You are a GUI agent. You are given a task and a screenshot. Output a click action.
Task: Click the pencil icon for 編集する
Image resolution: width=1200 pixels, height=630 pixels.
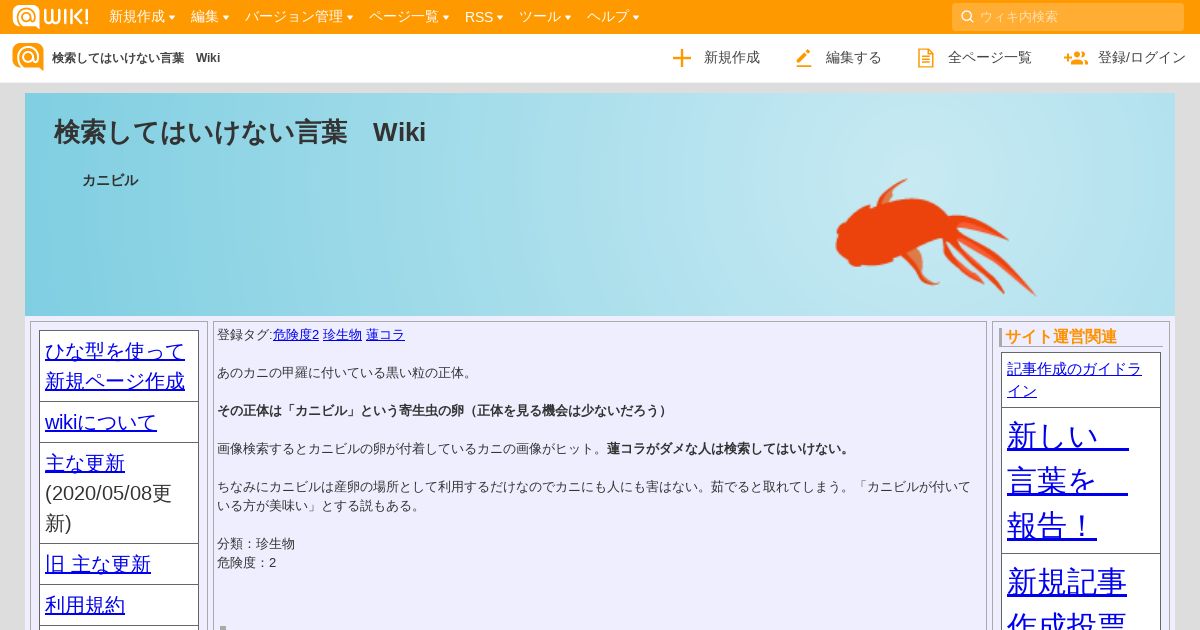point(804,58)
